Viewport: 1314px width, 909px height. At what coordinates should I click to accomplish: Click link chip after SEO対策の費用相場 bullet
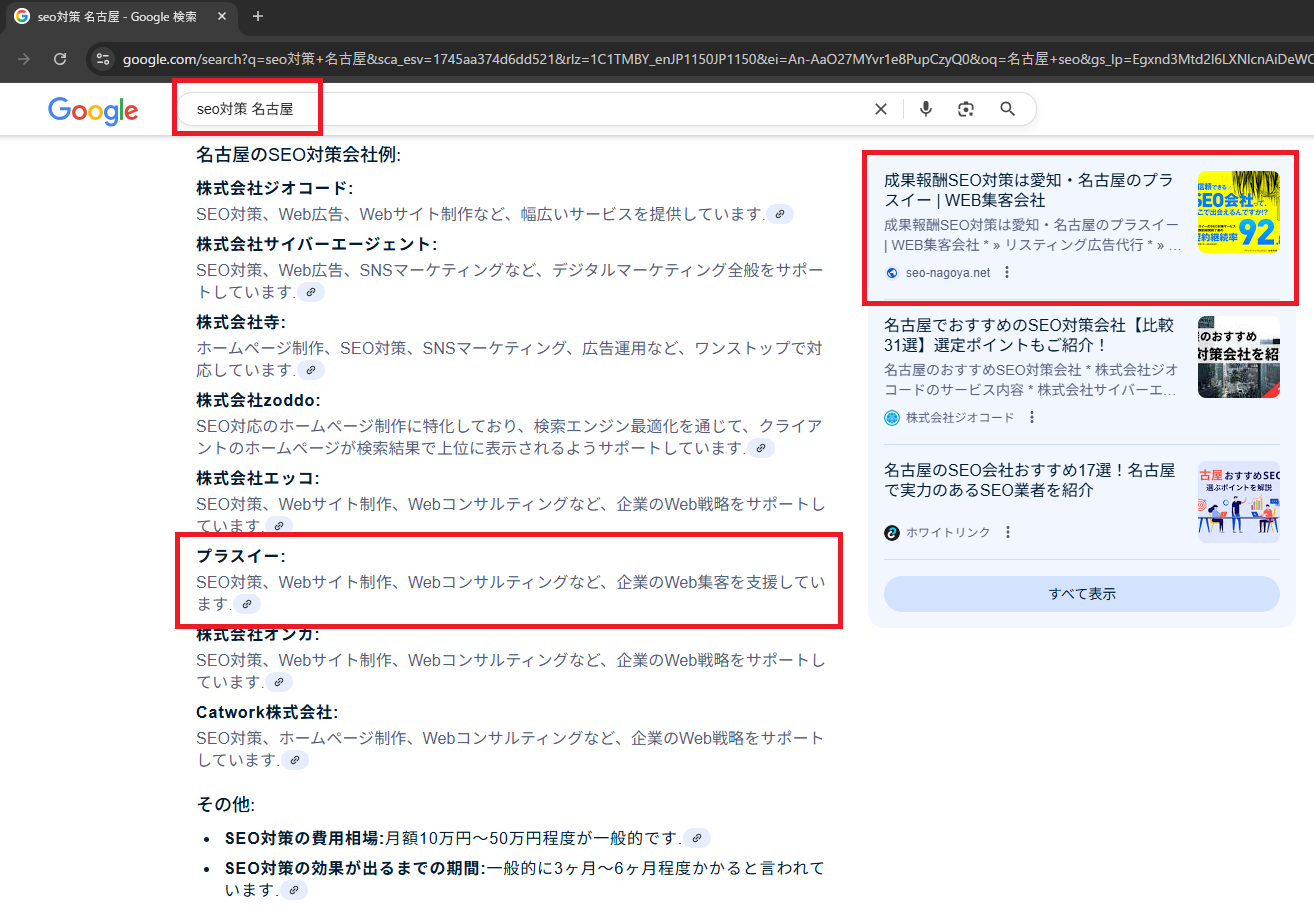click(697, 838)
